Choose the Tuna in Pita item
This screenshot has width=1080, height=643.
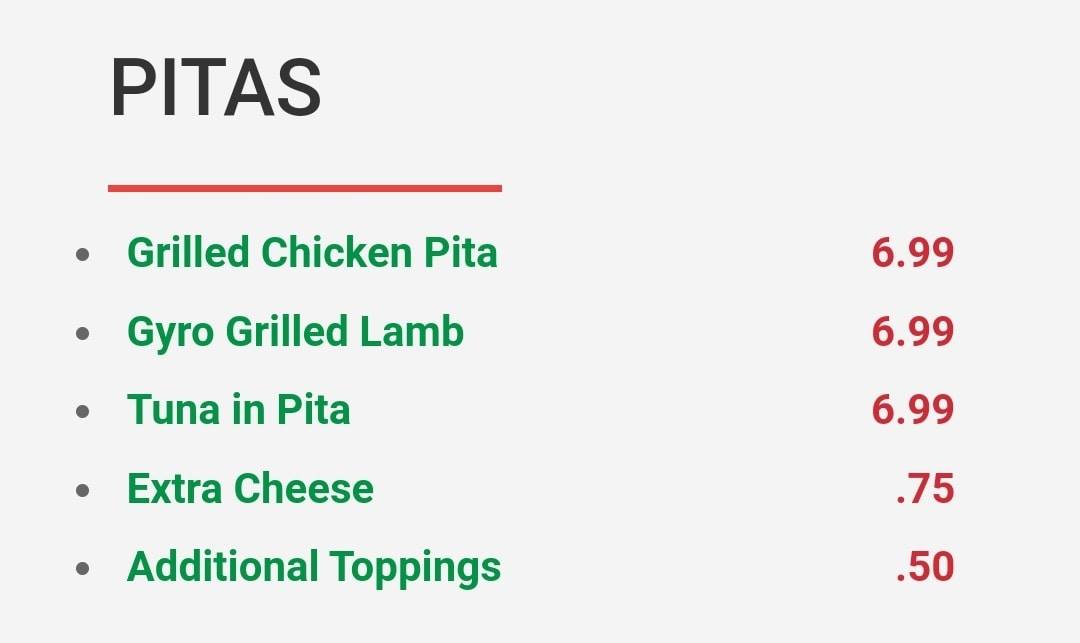[238, 410]
